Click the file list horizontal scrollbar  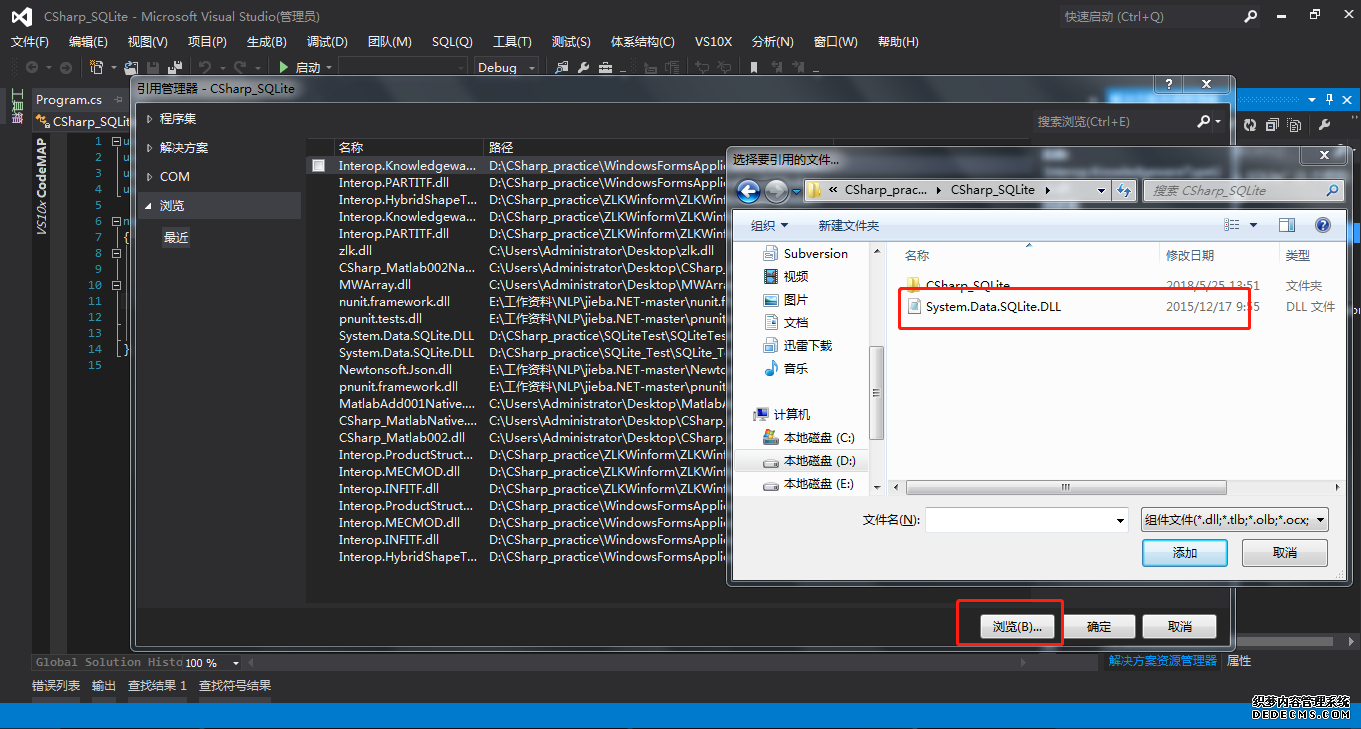pyautogui.click(x=1066, y=488)
